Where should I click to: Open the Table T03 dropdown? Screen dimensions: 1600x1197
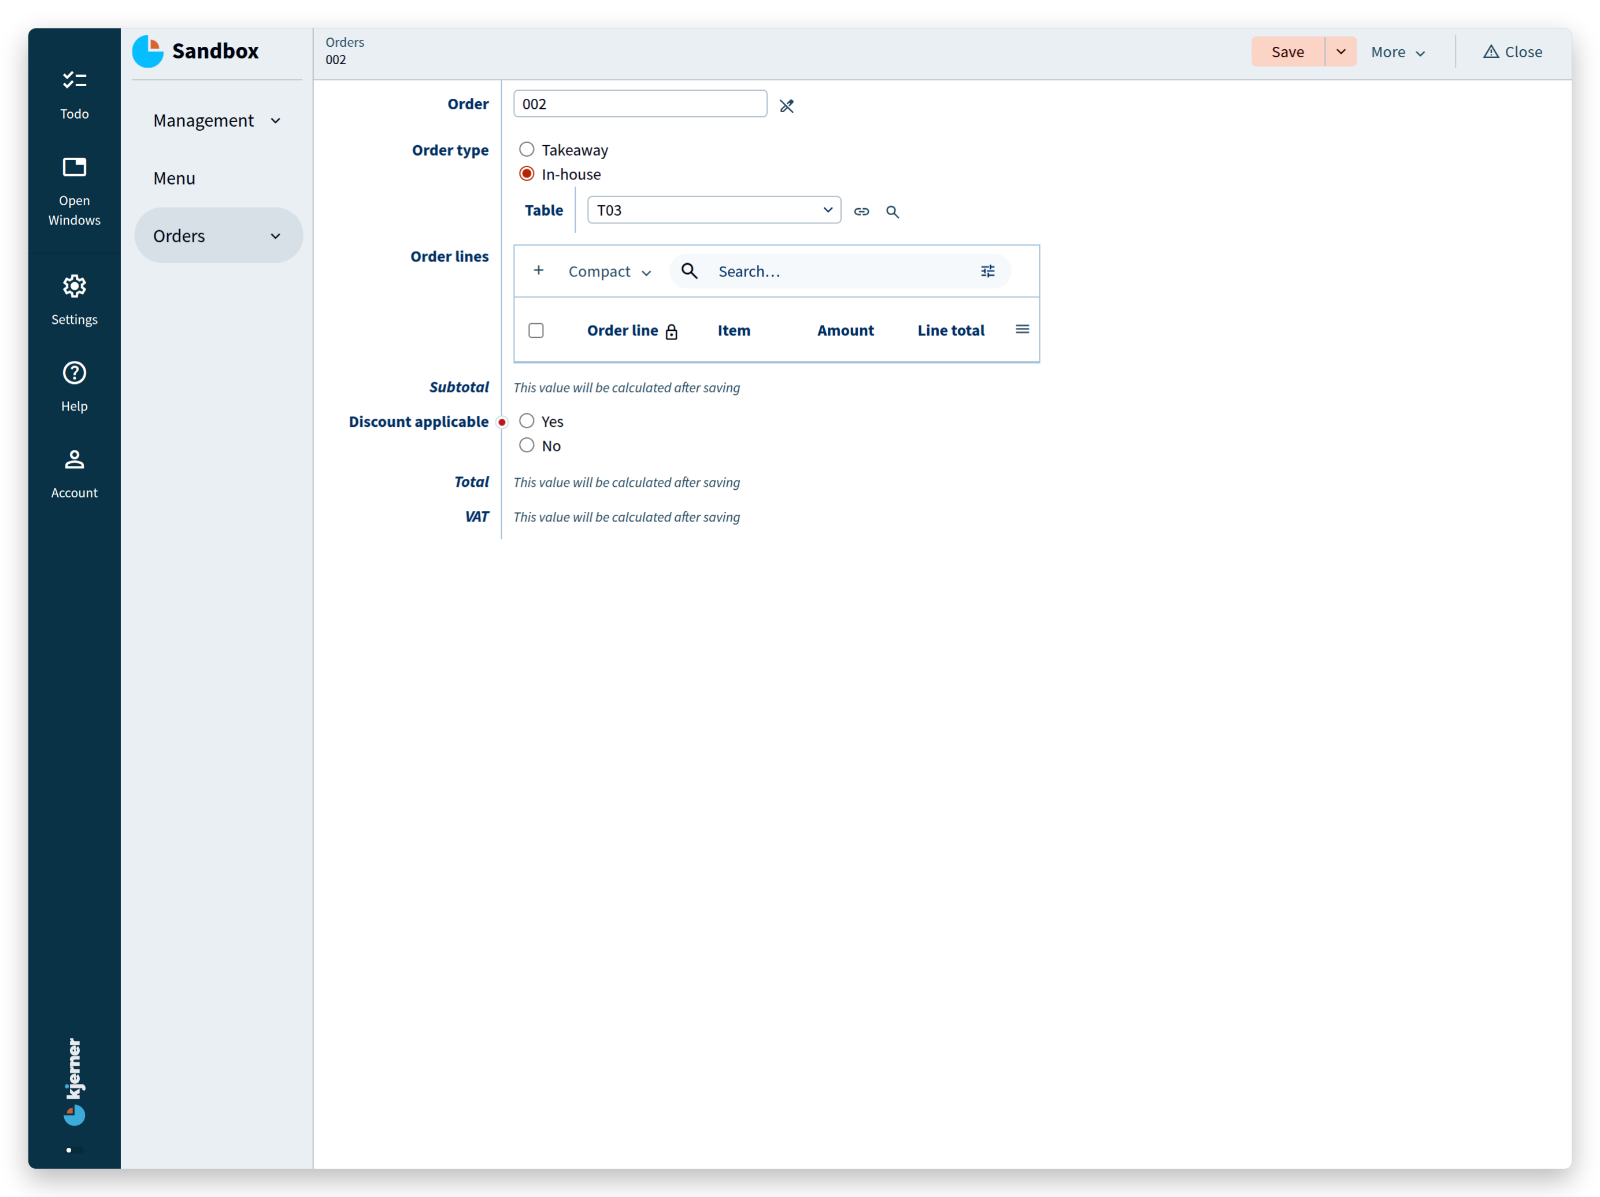pyautogui.click(x=714, y=210)
